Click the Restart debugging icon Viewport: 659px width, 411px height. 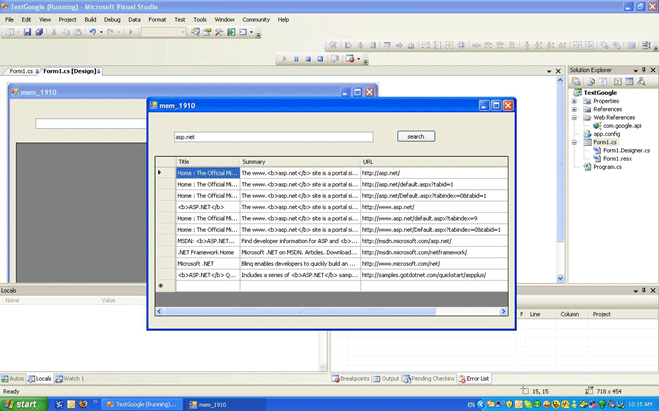[x=320, y=59]
